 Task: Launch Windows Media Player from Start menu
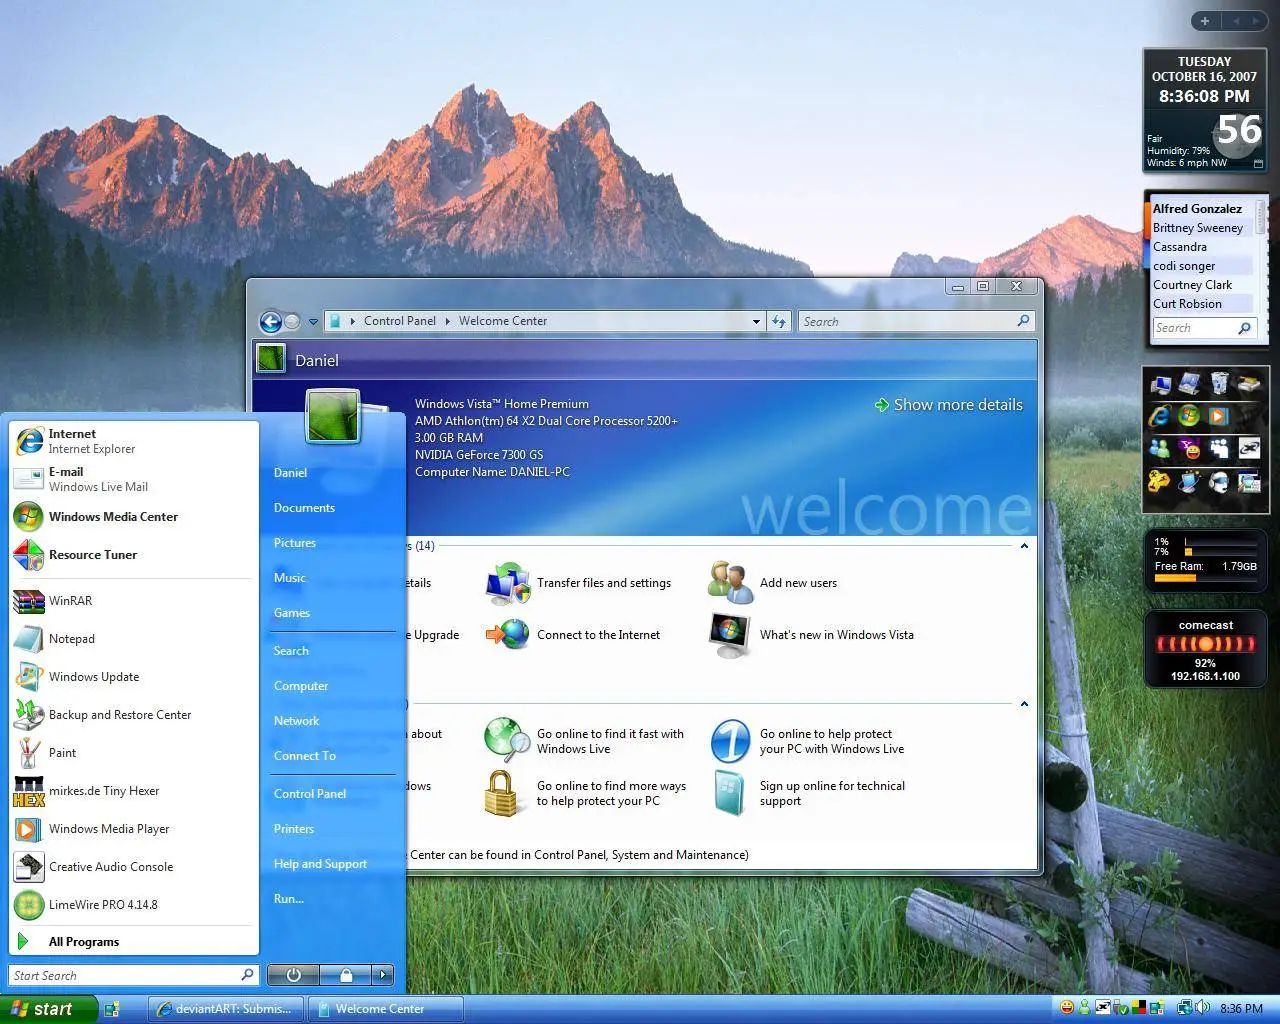click(x=134, y=829)
